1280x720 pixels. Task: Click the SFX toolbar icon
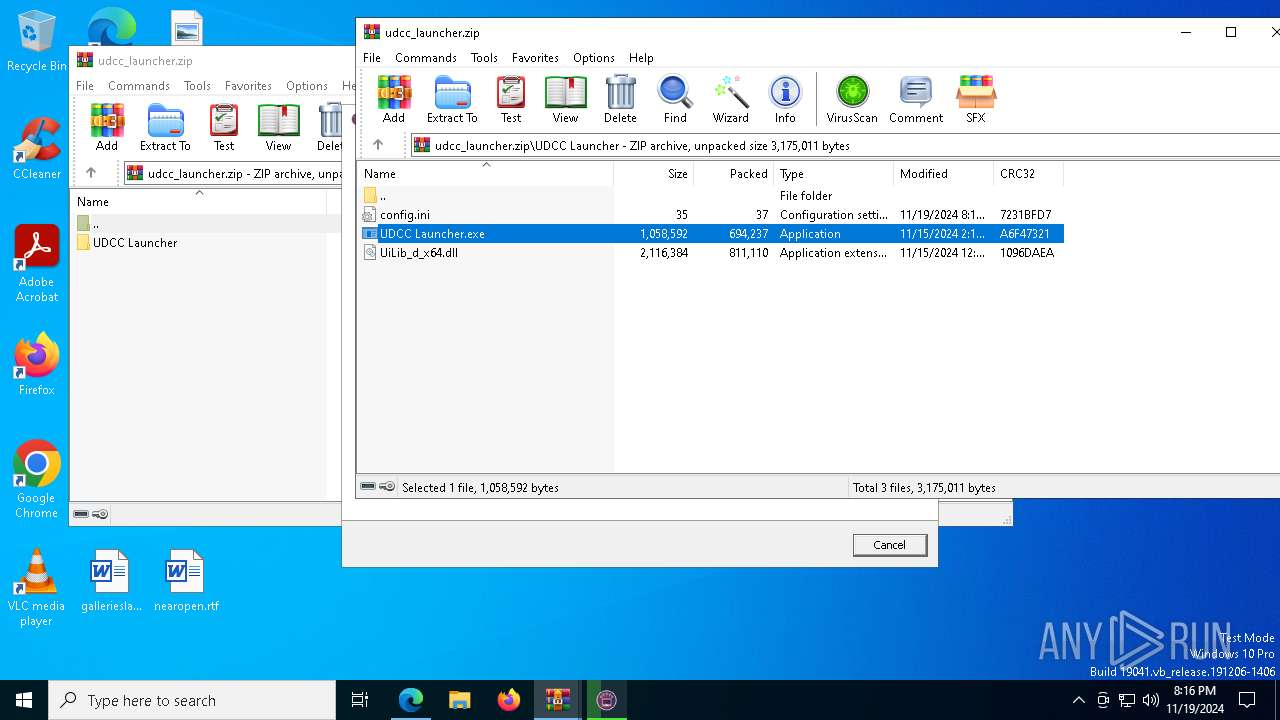[975, 99]
